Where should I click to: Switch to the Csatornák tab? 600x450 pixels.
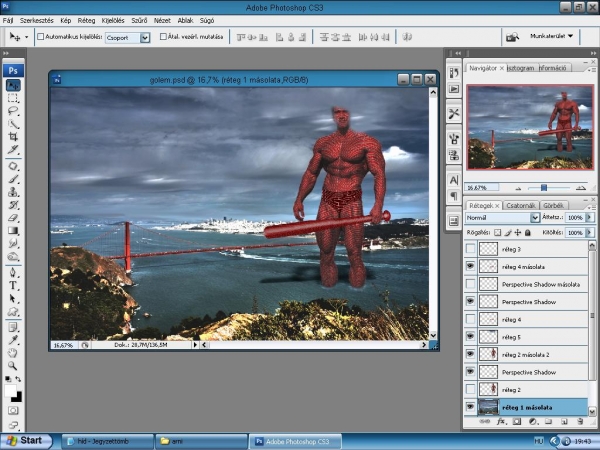521,205
